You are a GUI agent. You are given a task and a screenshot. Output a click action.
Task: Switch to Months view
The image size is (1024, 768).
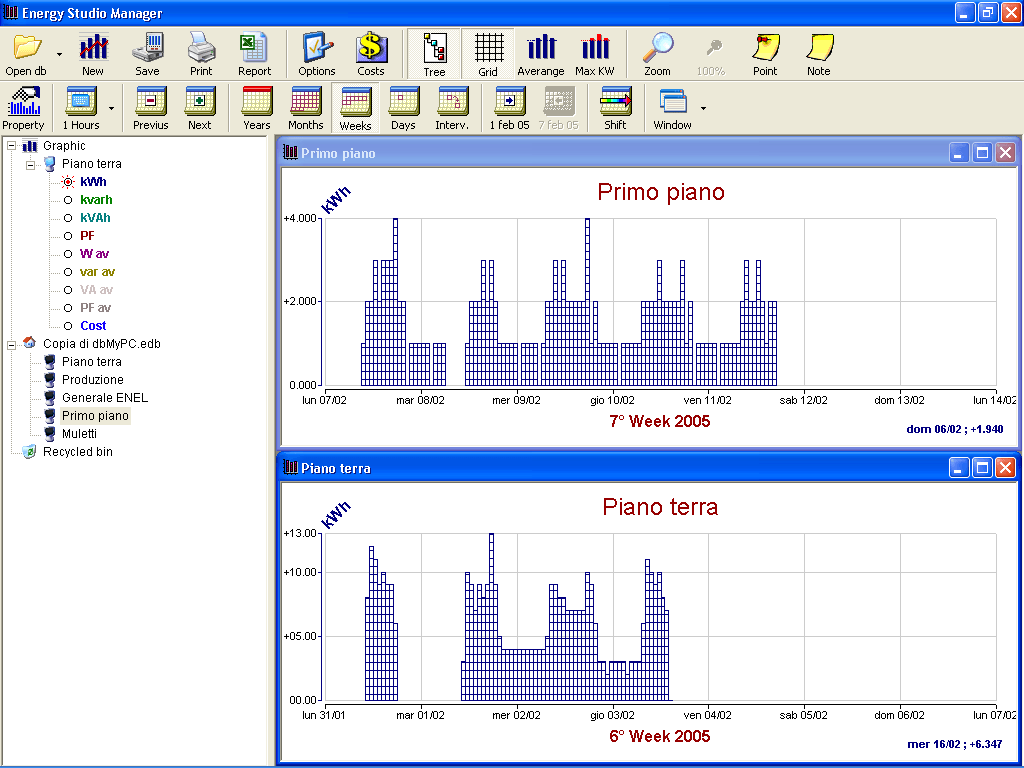[305, 102]
